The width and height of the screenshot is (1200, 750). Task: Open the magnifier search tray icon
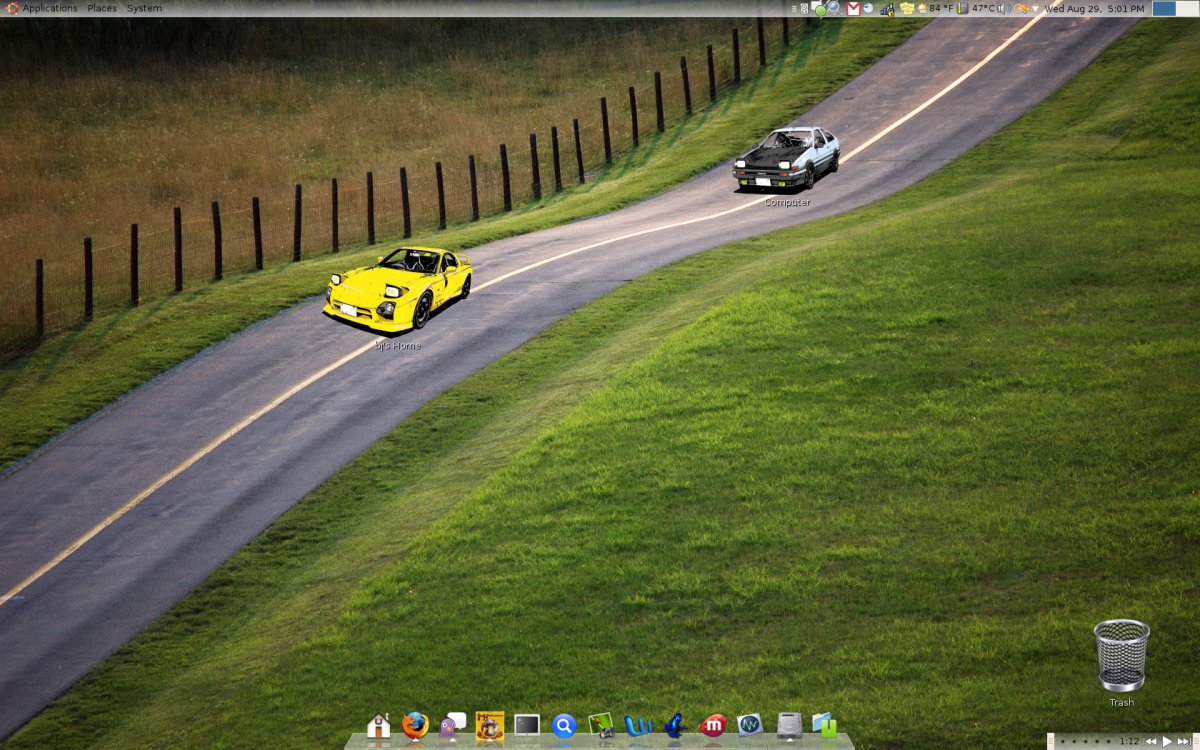tap(833, 8)
